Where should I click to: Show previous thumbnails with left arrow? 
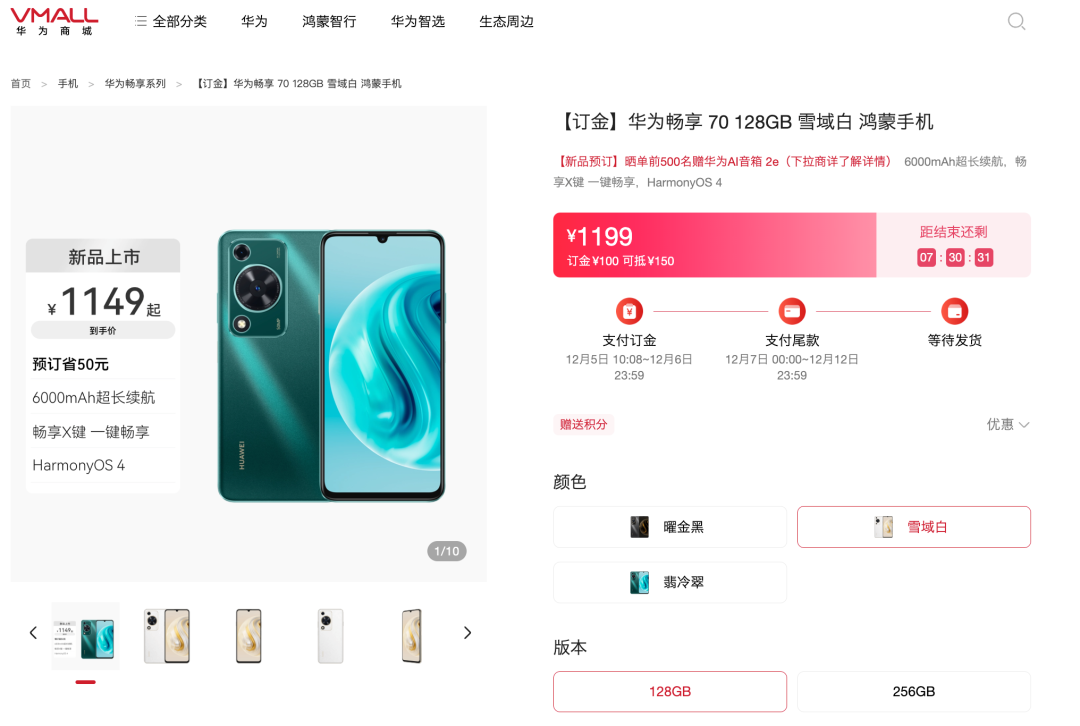coord(33,632)
